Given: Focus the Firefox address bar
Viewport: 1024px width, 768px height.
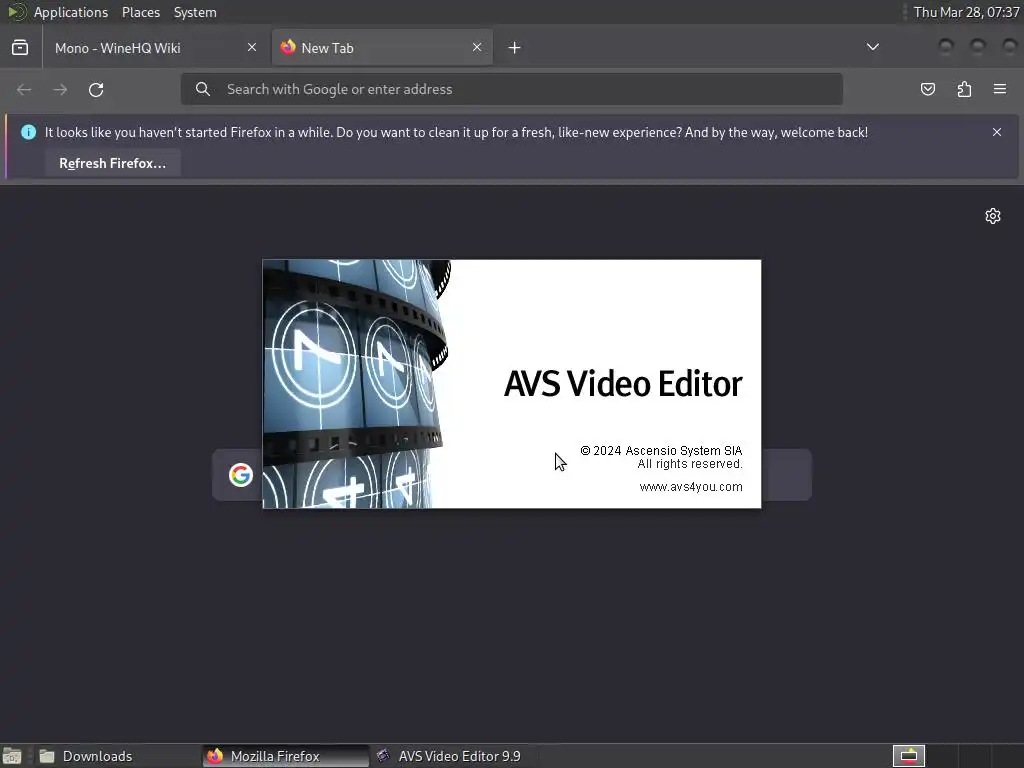Looking at the screenshot, I should click(511, 89).
